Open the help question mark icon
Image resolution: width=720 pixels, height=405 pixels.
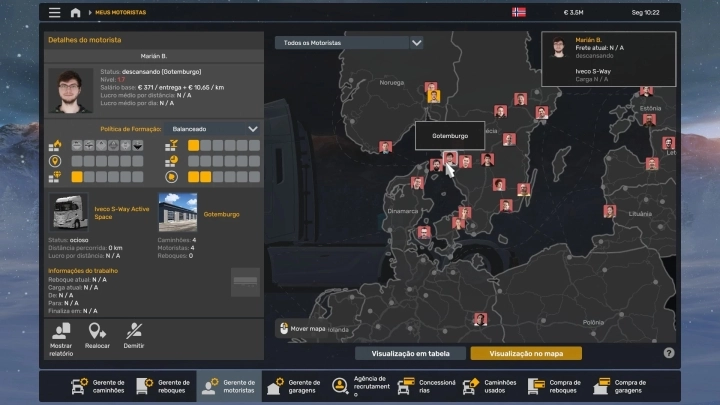point(669,353)
